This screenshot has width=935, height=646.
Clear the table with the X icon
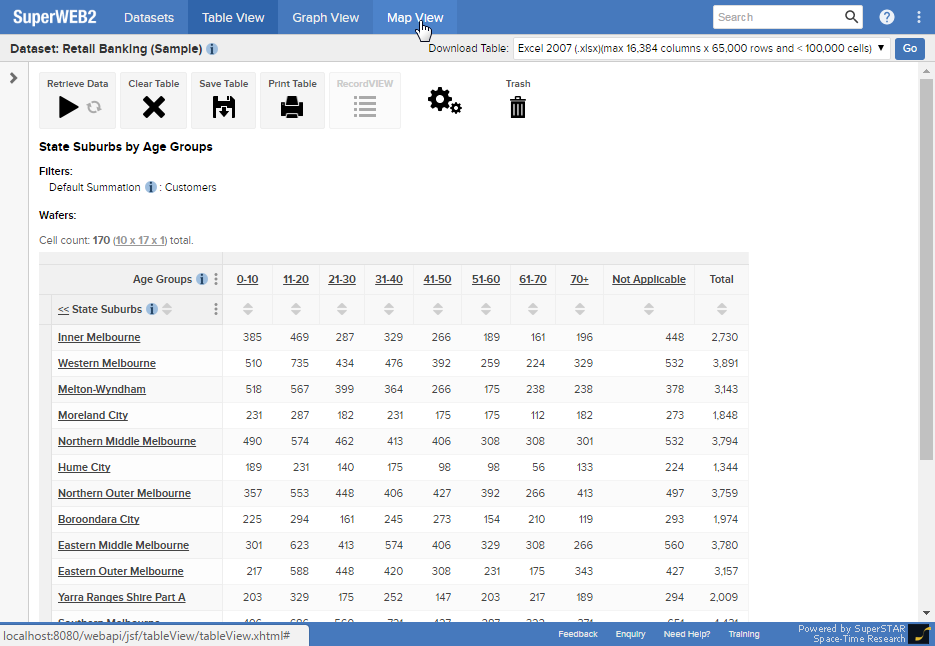tap(153, 107)
